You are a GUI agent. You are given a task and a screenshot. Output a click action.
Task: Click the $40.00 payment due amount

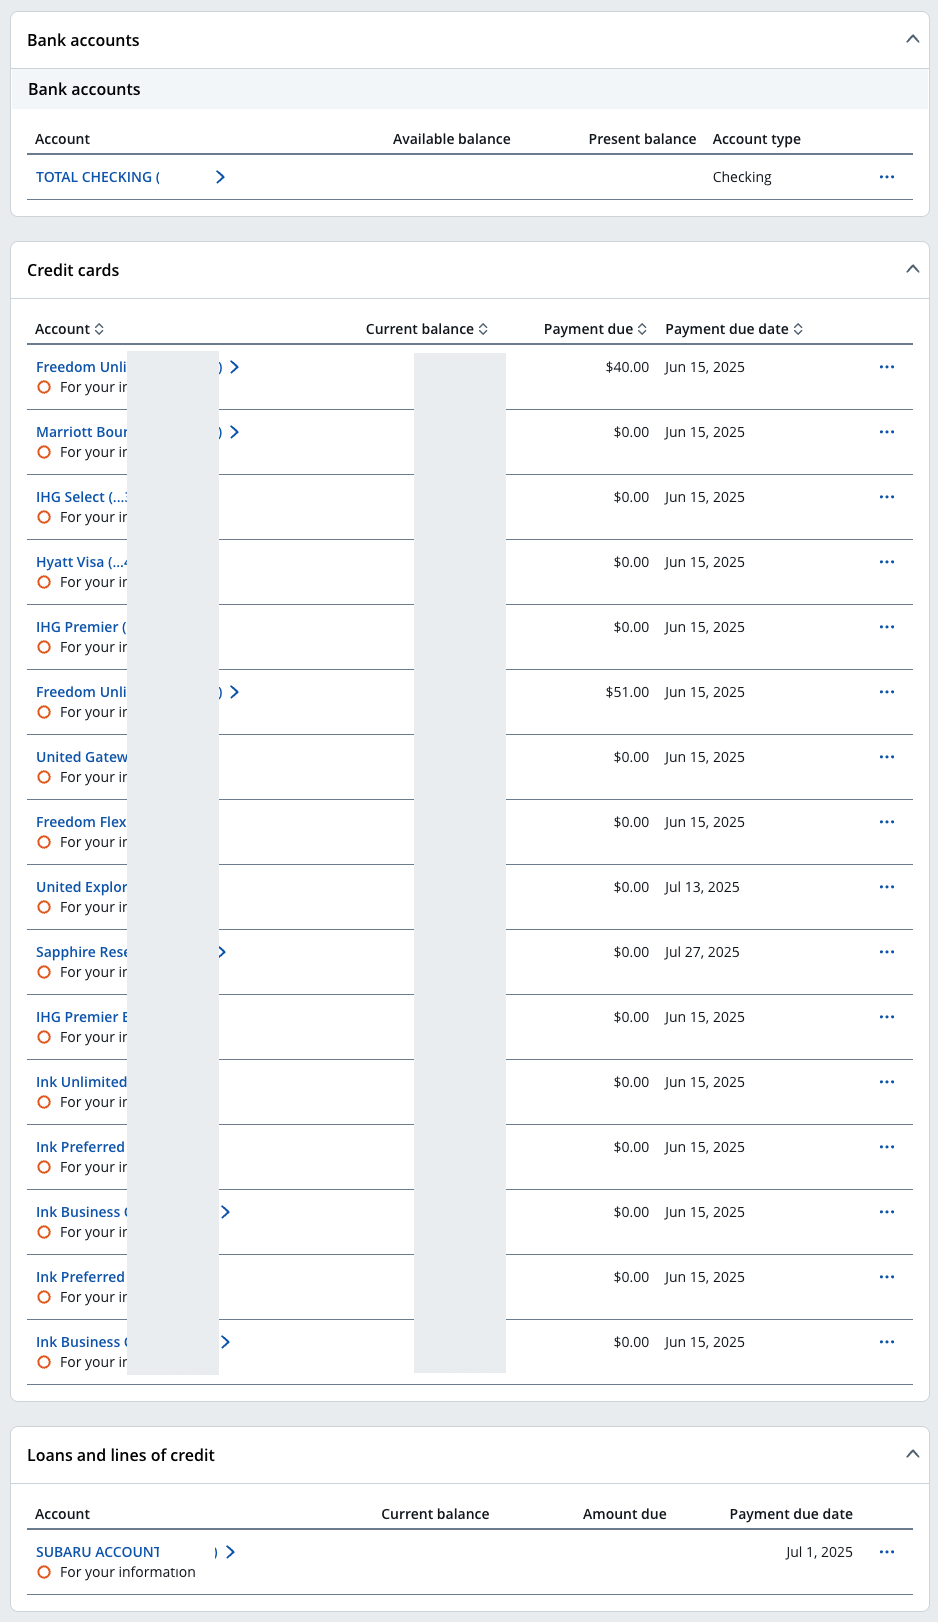click(627, 367)
